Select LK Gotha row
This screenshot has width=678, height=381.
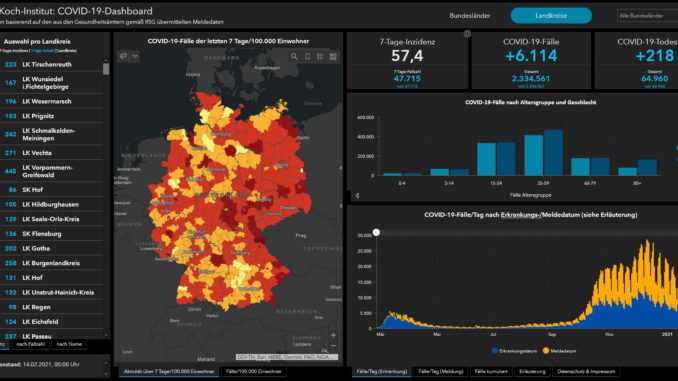click(51, 248)
